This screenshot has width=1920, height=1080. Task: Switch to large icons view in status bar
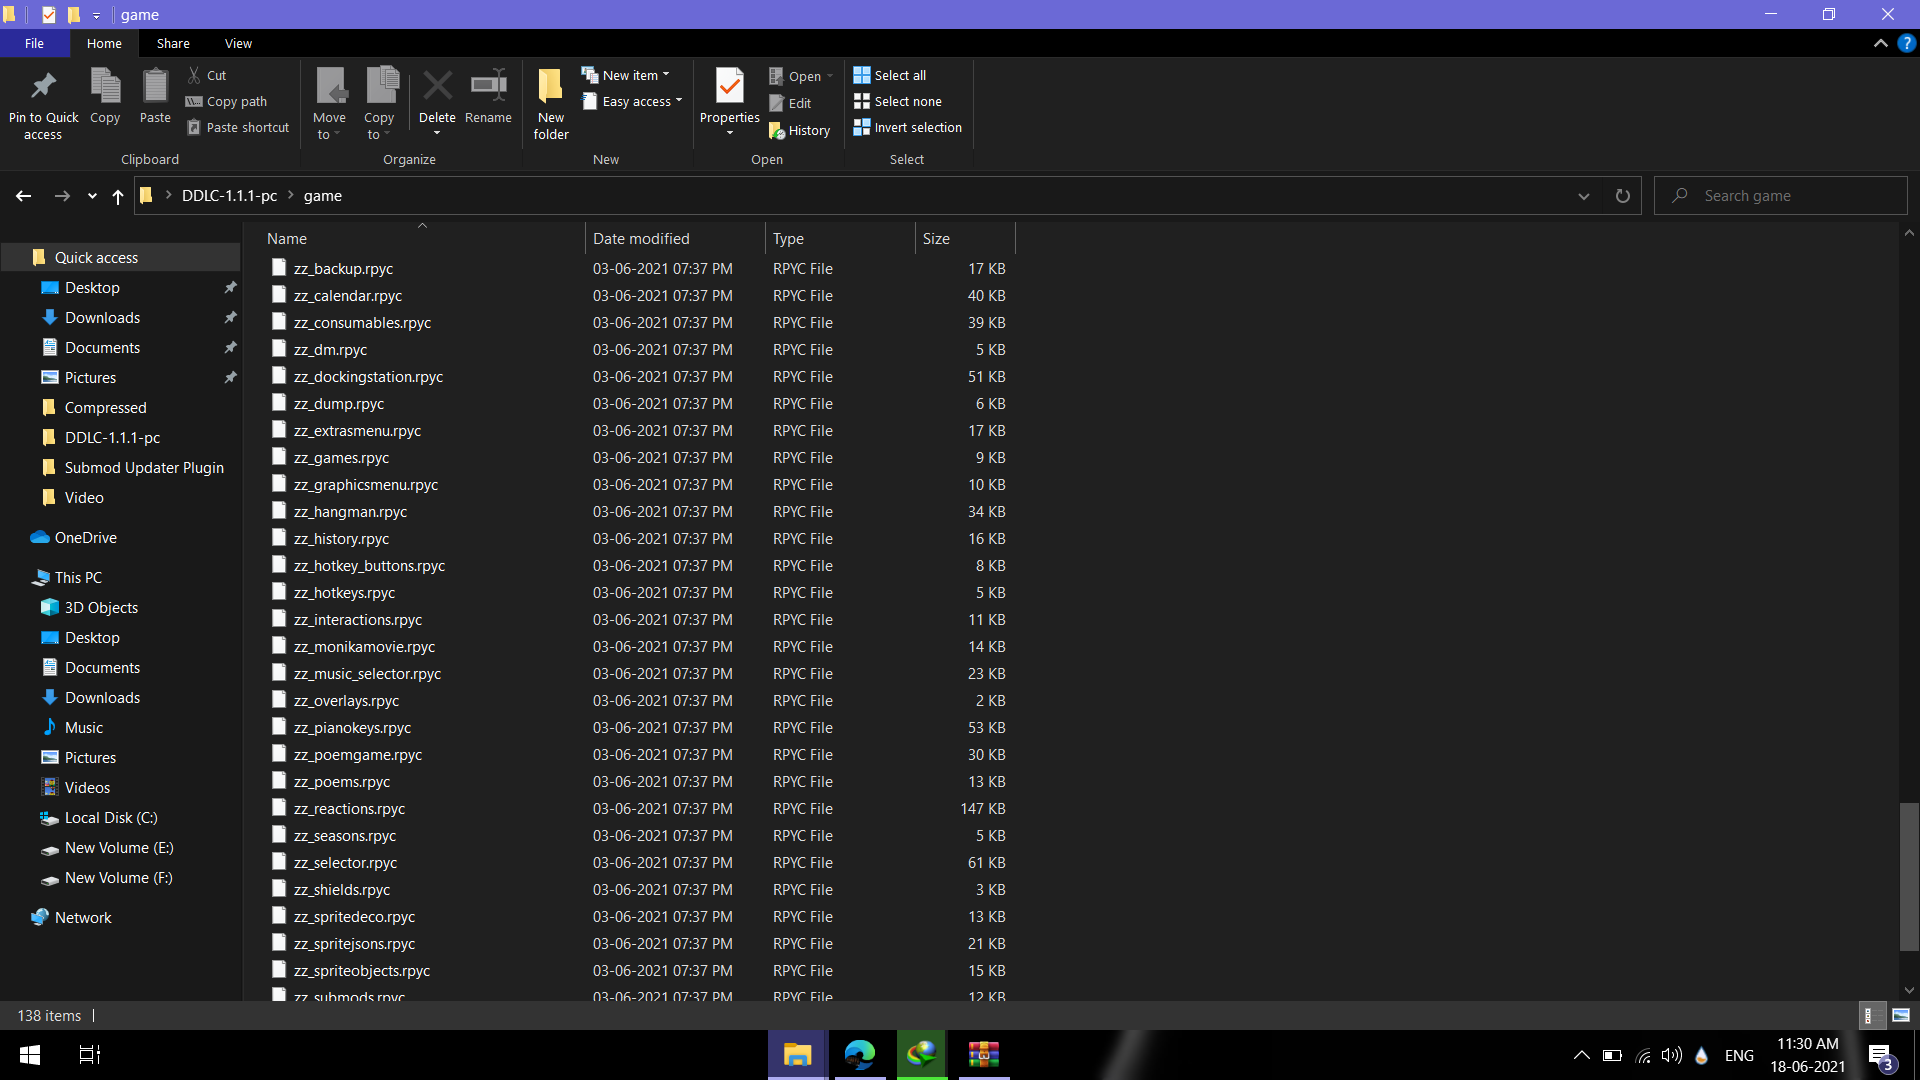point(1901,1015)
